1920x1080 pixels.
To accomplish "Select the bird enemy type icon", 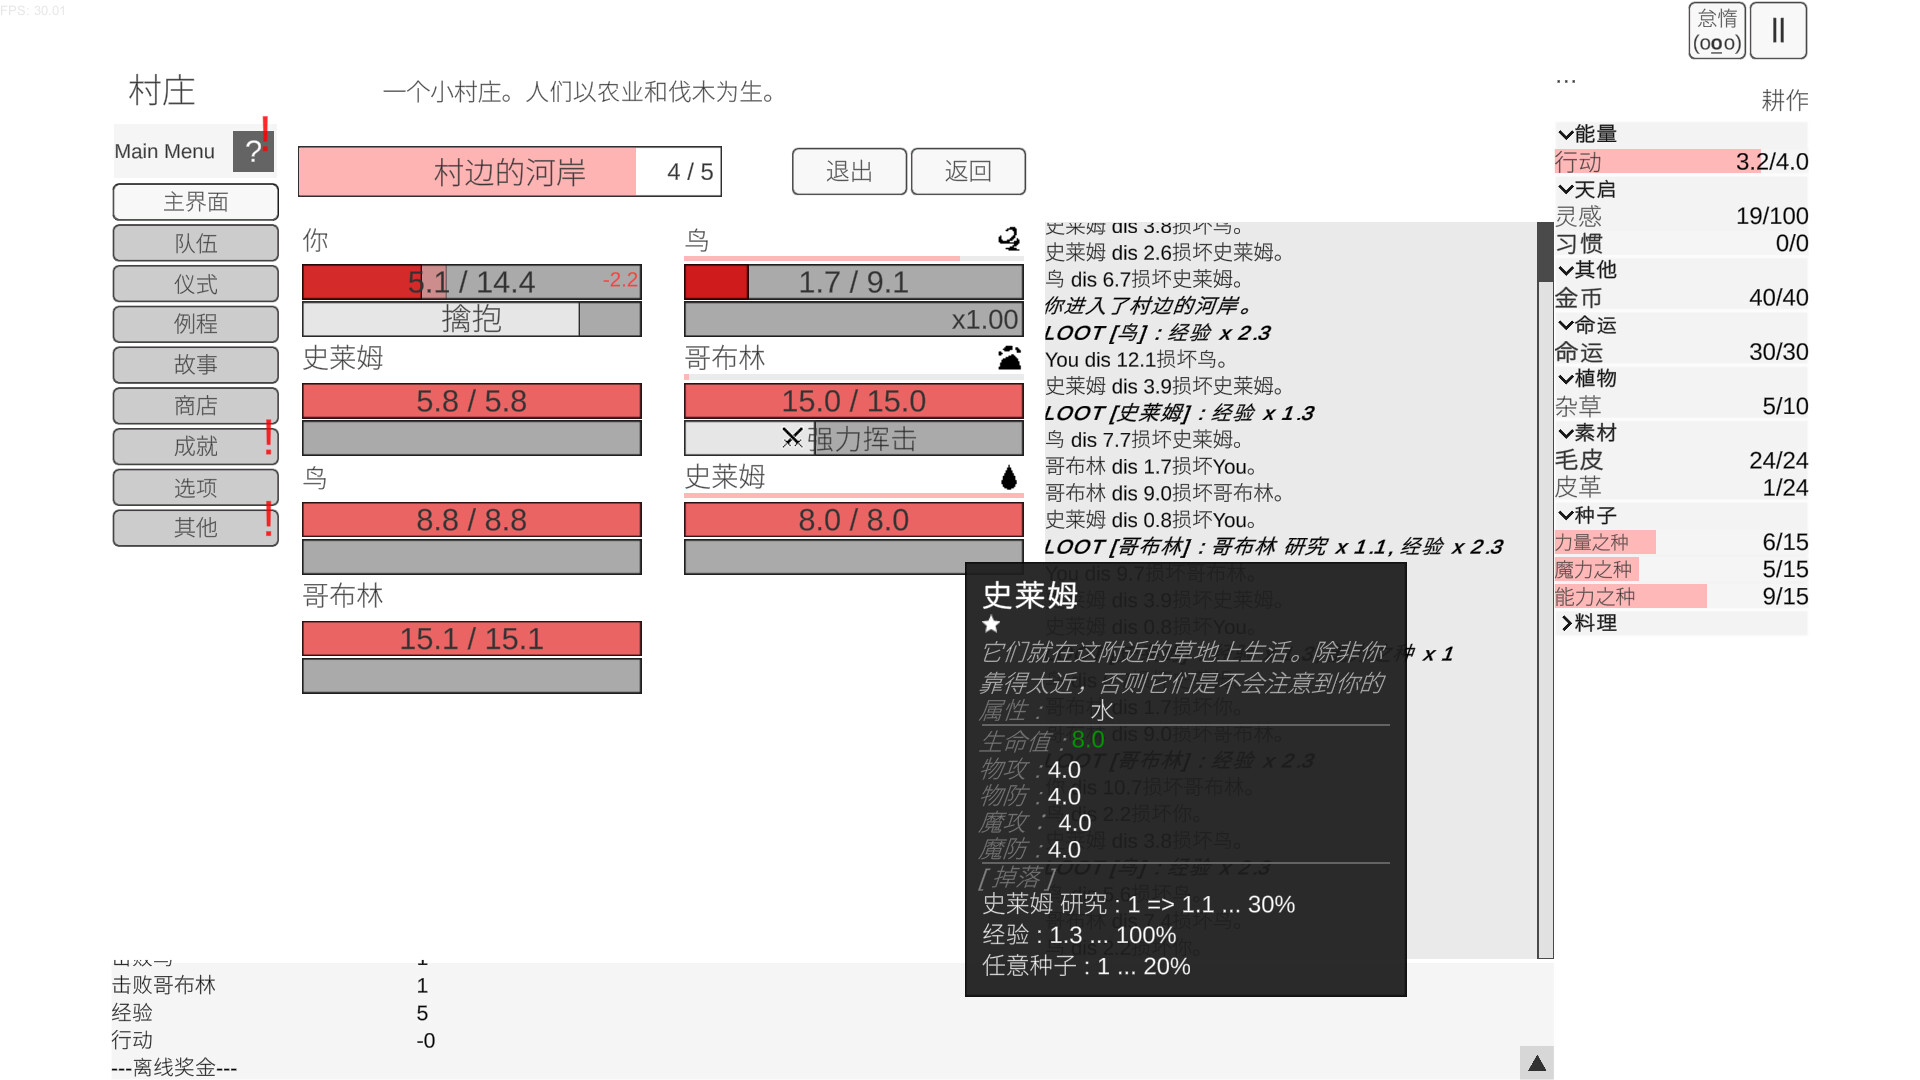I will pos(1010,240).
